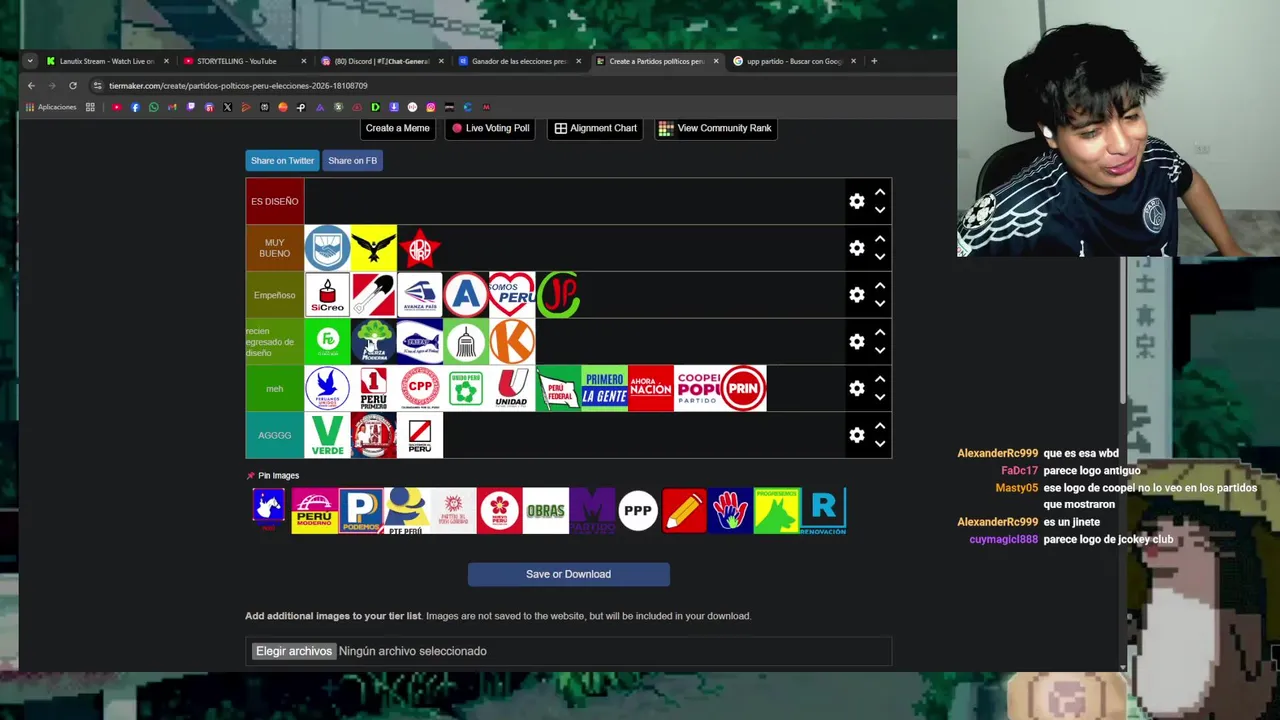Click Elegir archivos file chooser
Image resolution: width=1280 pixels, height=720 pixels.
(293, 651)
